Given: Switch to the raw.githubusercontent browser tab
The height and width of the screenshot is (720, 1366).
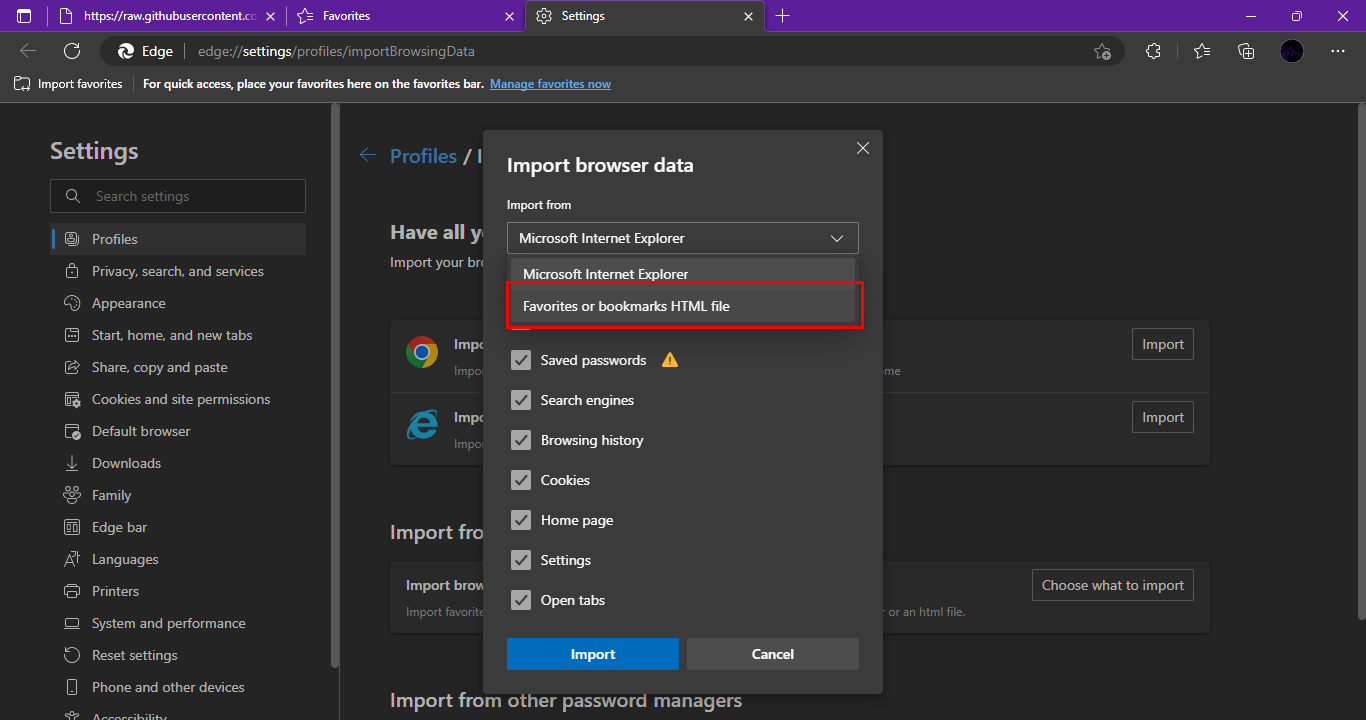Looking at the screenshot, I should pyautogui.click(x=167, y=16).
